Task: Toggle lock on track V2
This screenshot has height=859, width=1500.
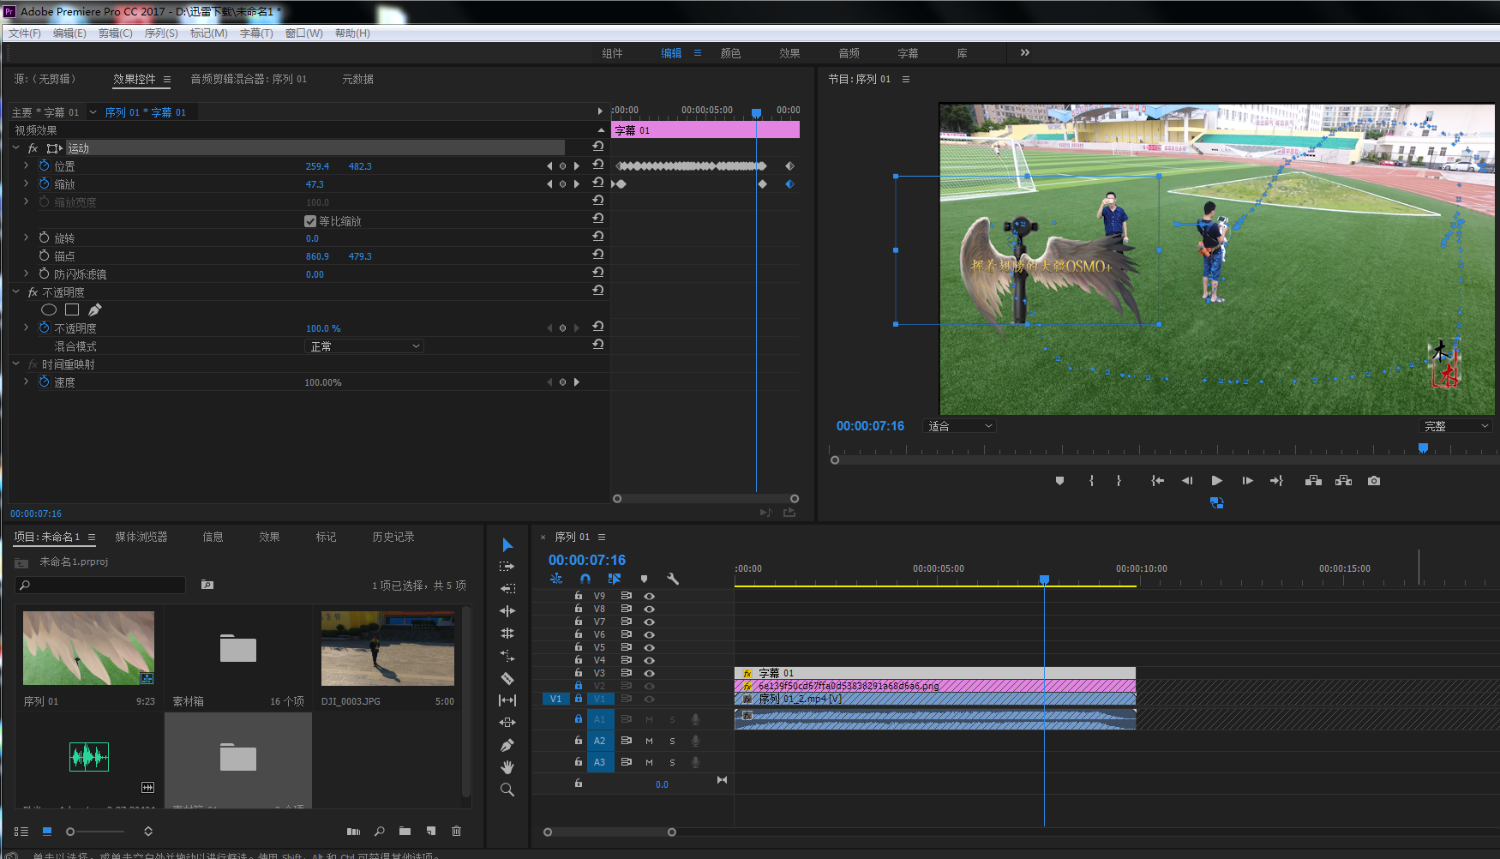Action: [578, 686]
